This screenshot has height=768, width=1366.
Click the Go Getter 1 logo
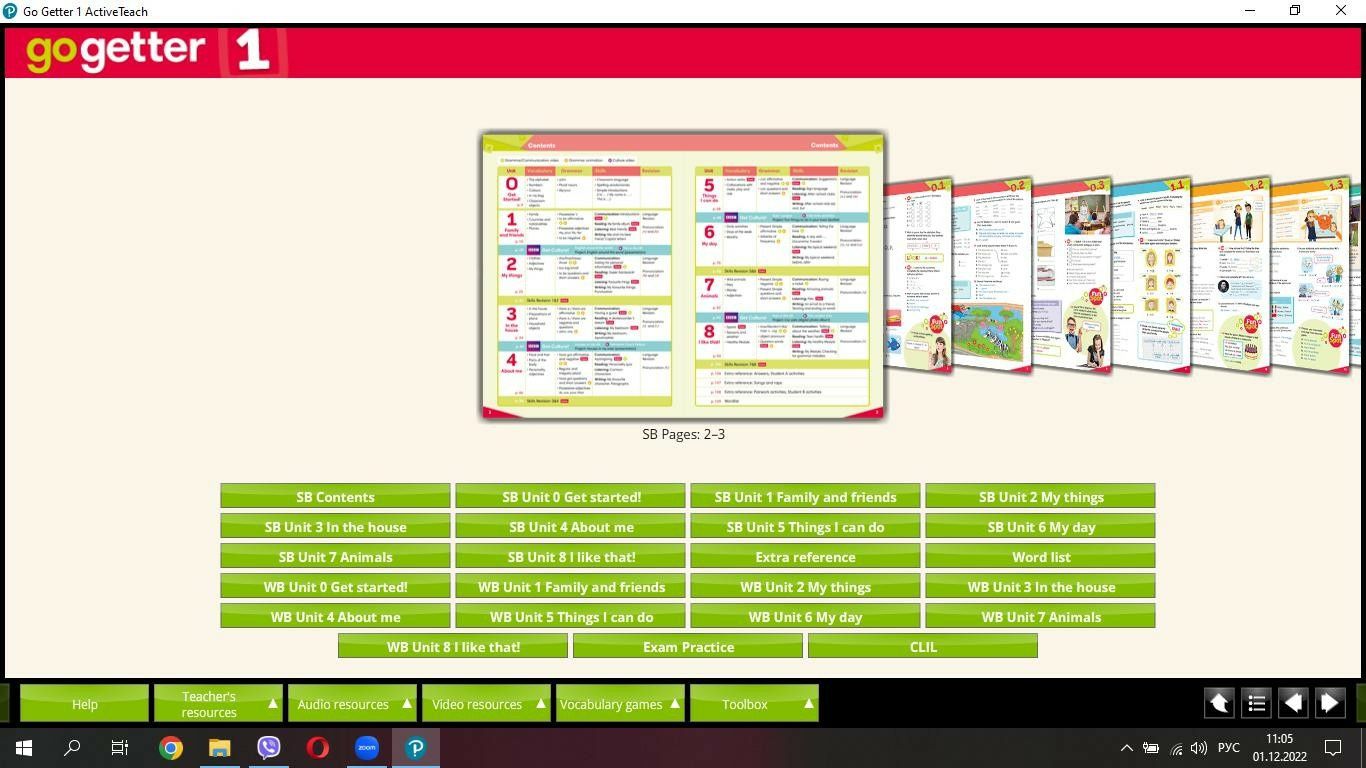click(x=156, y=51)
